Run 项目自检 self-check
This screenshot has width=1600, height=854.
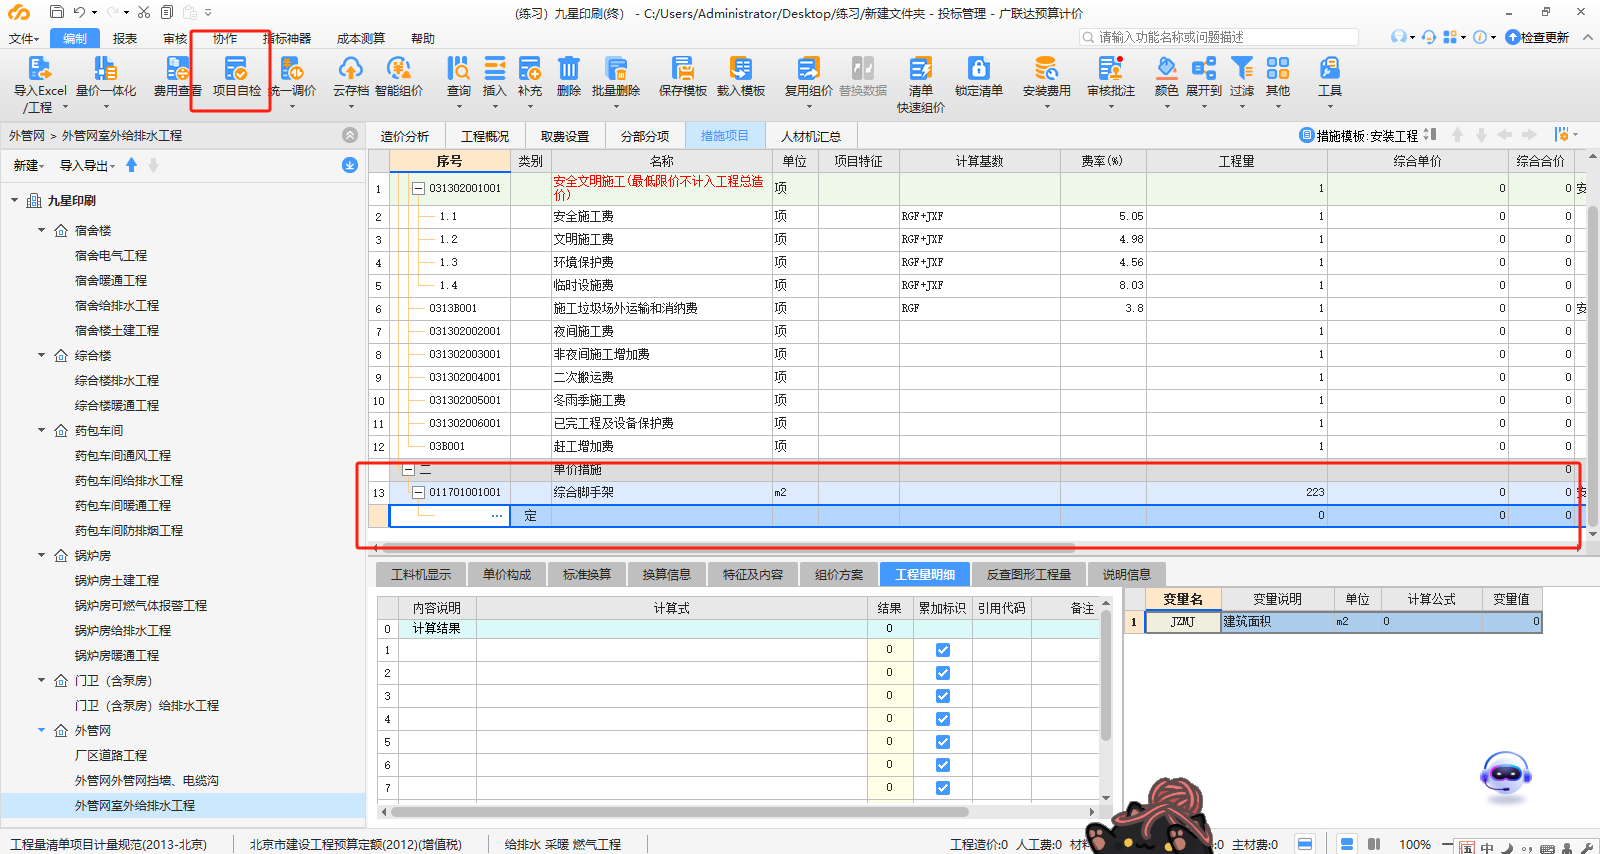(236, 77)
